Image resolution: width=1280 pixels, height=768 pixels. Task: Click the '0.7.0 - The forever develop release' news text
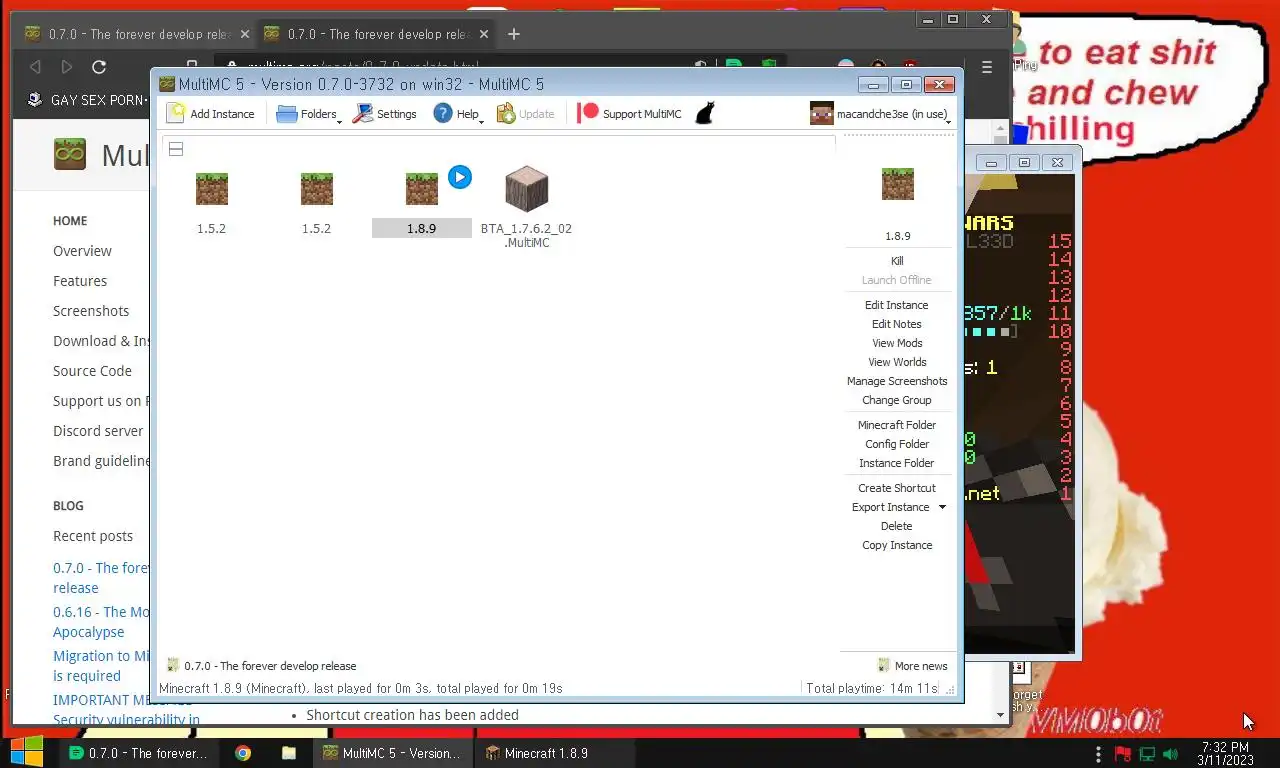click(x=270, y=666)
